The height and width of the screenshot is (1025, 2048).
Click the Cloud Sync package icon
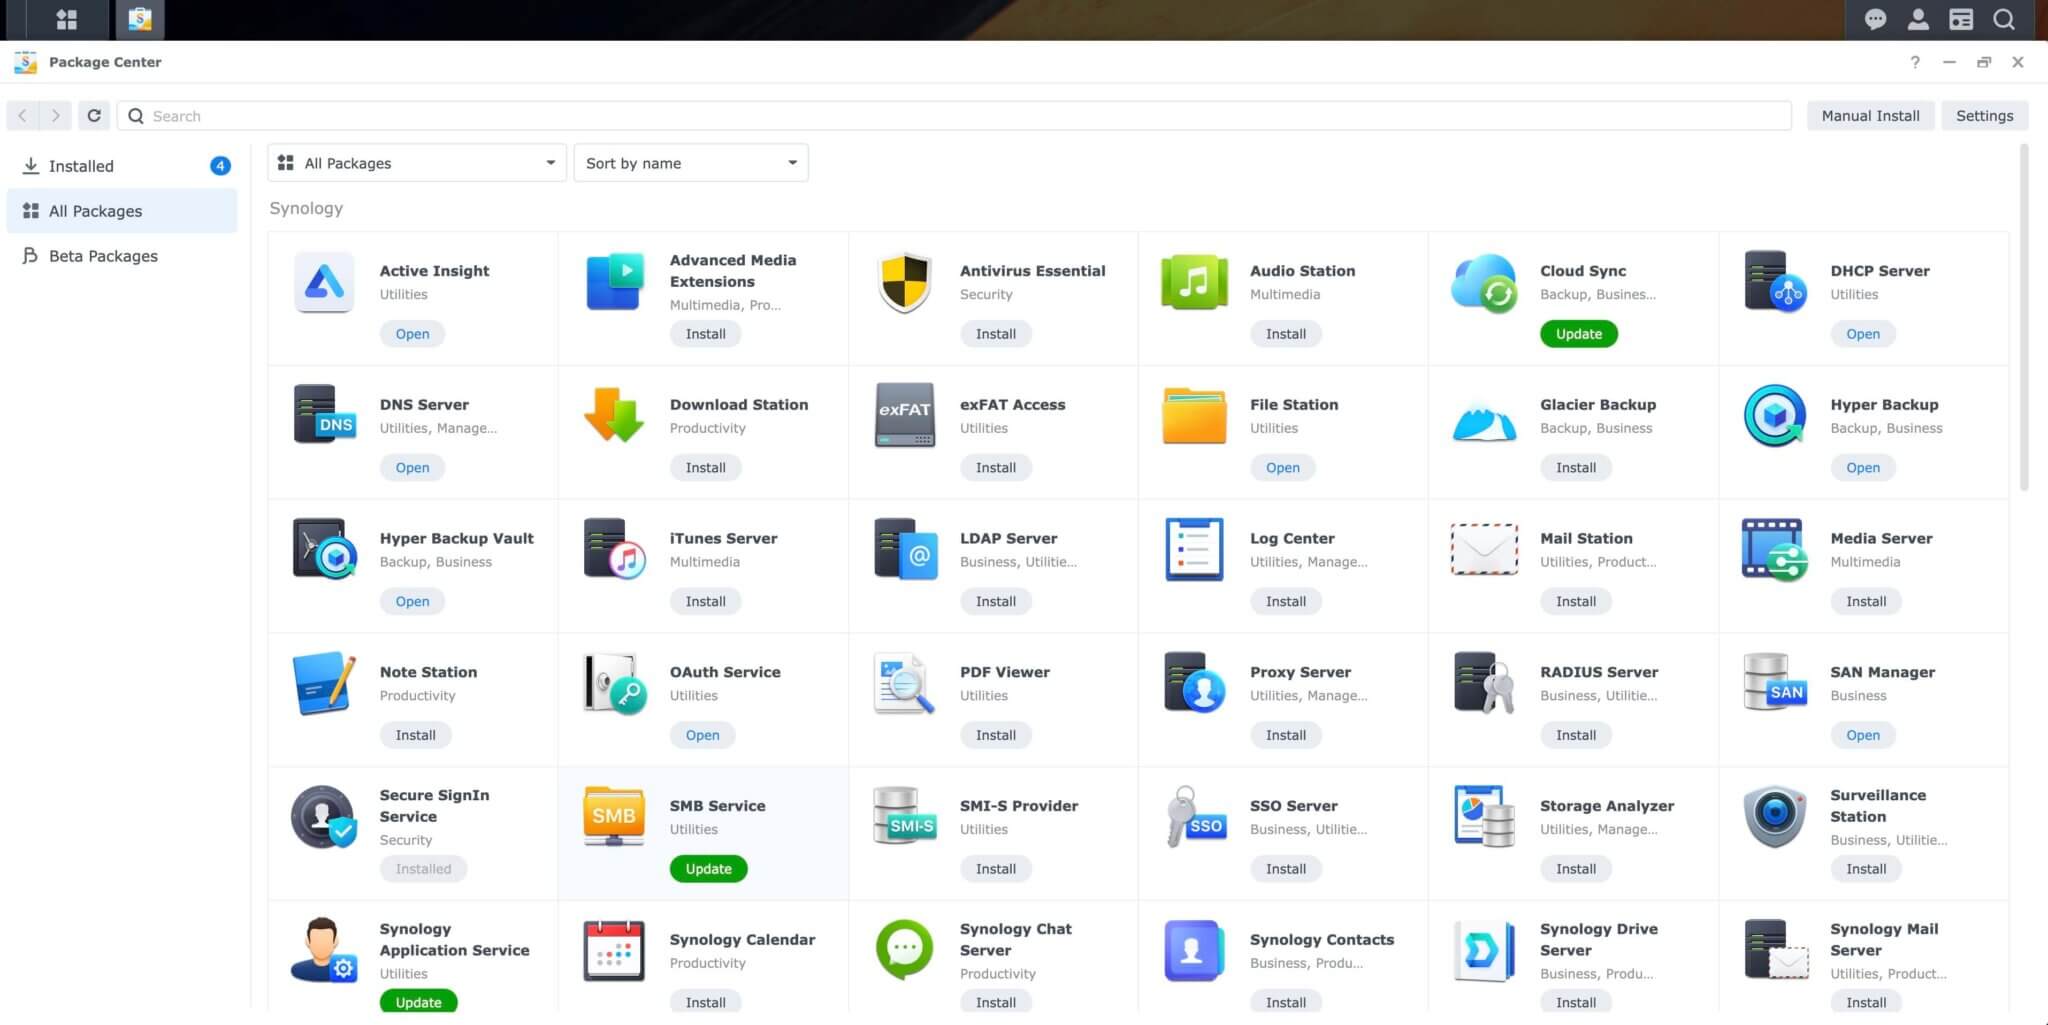tap(1484, 282)
